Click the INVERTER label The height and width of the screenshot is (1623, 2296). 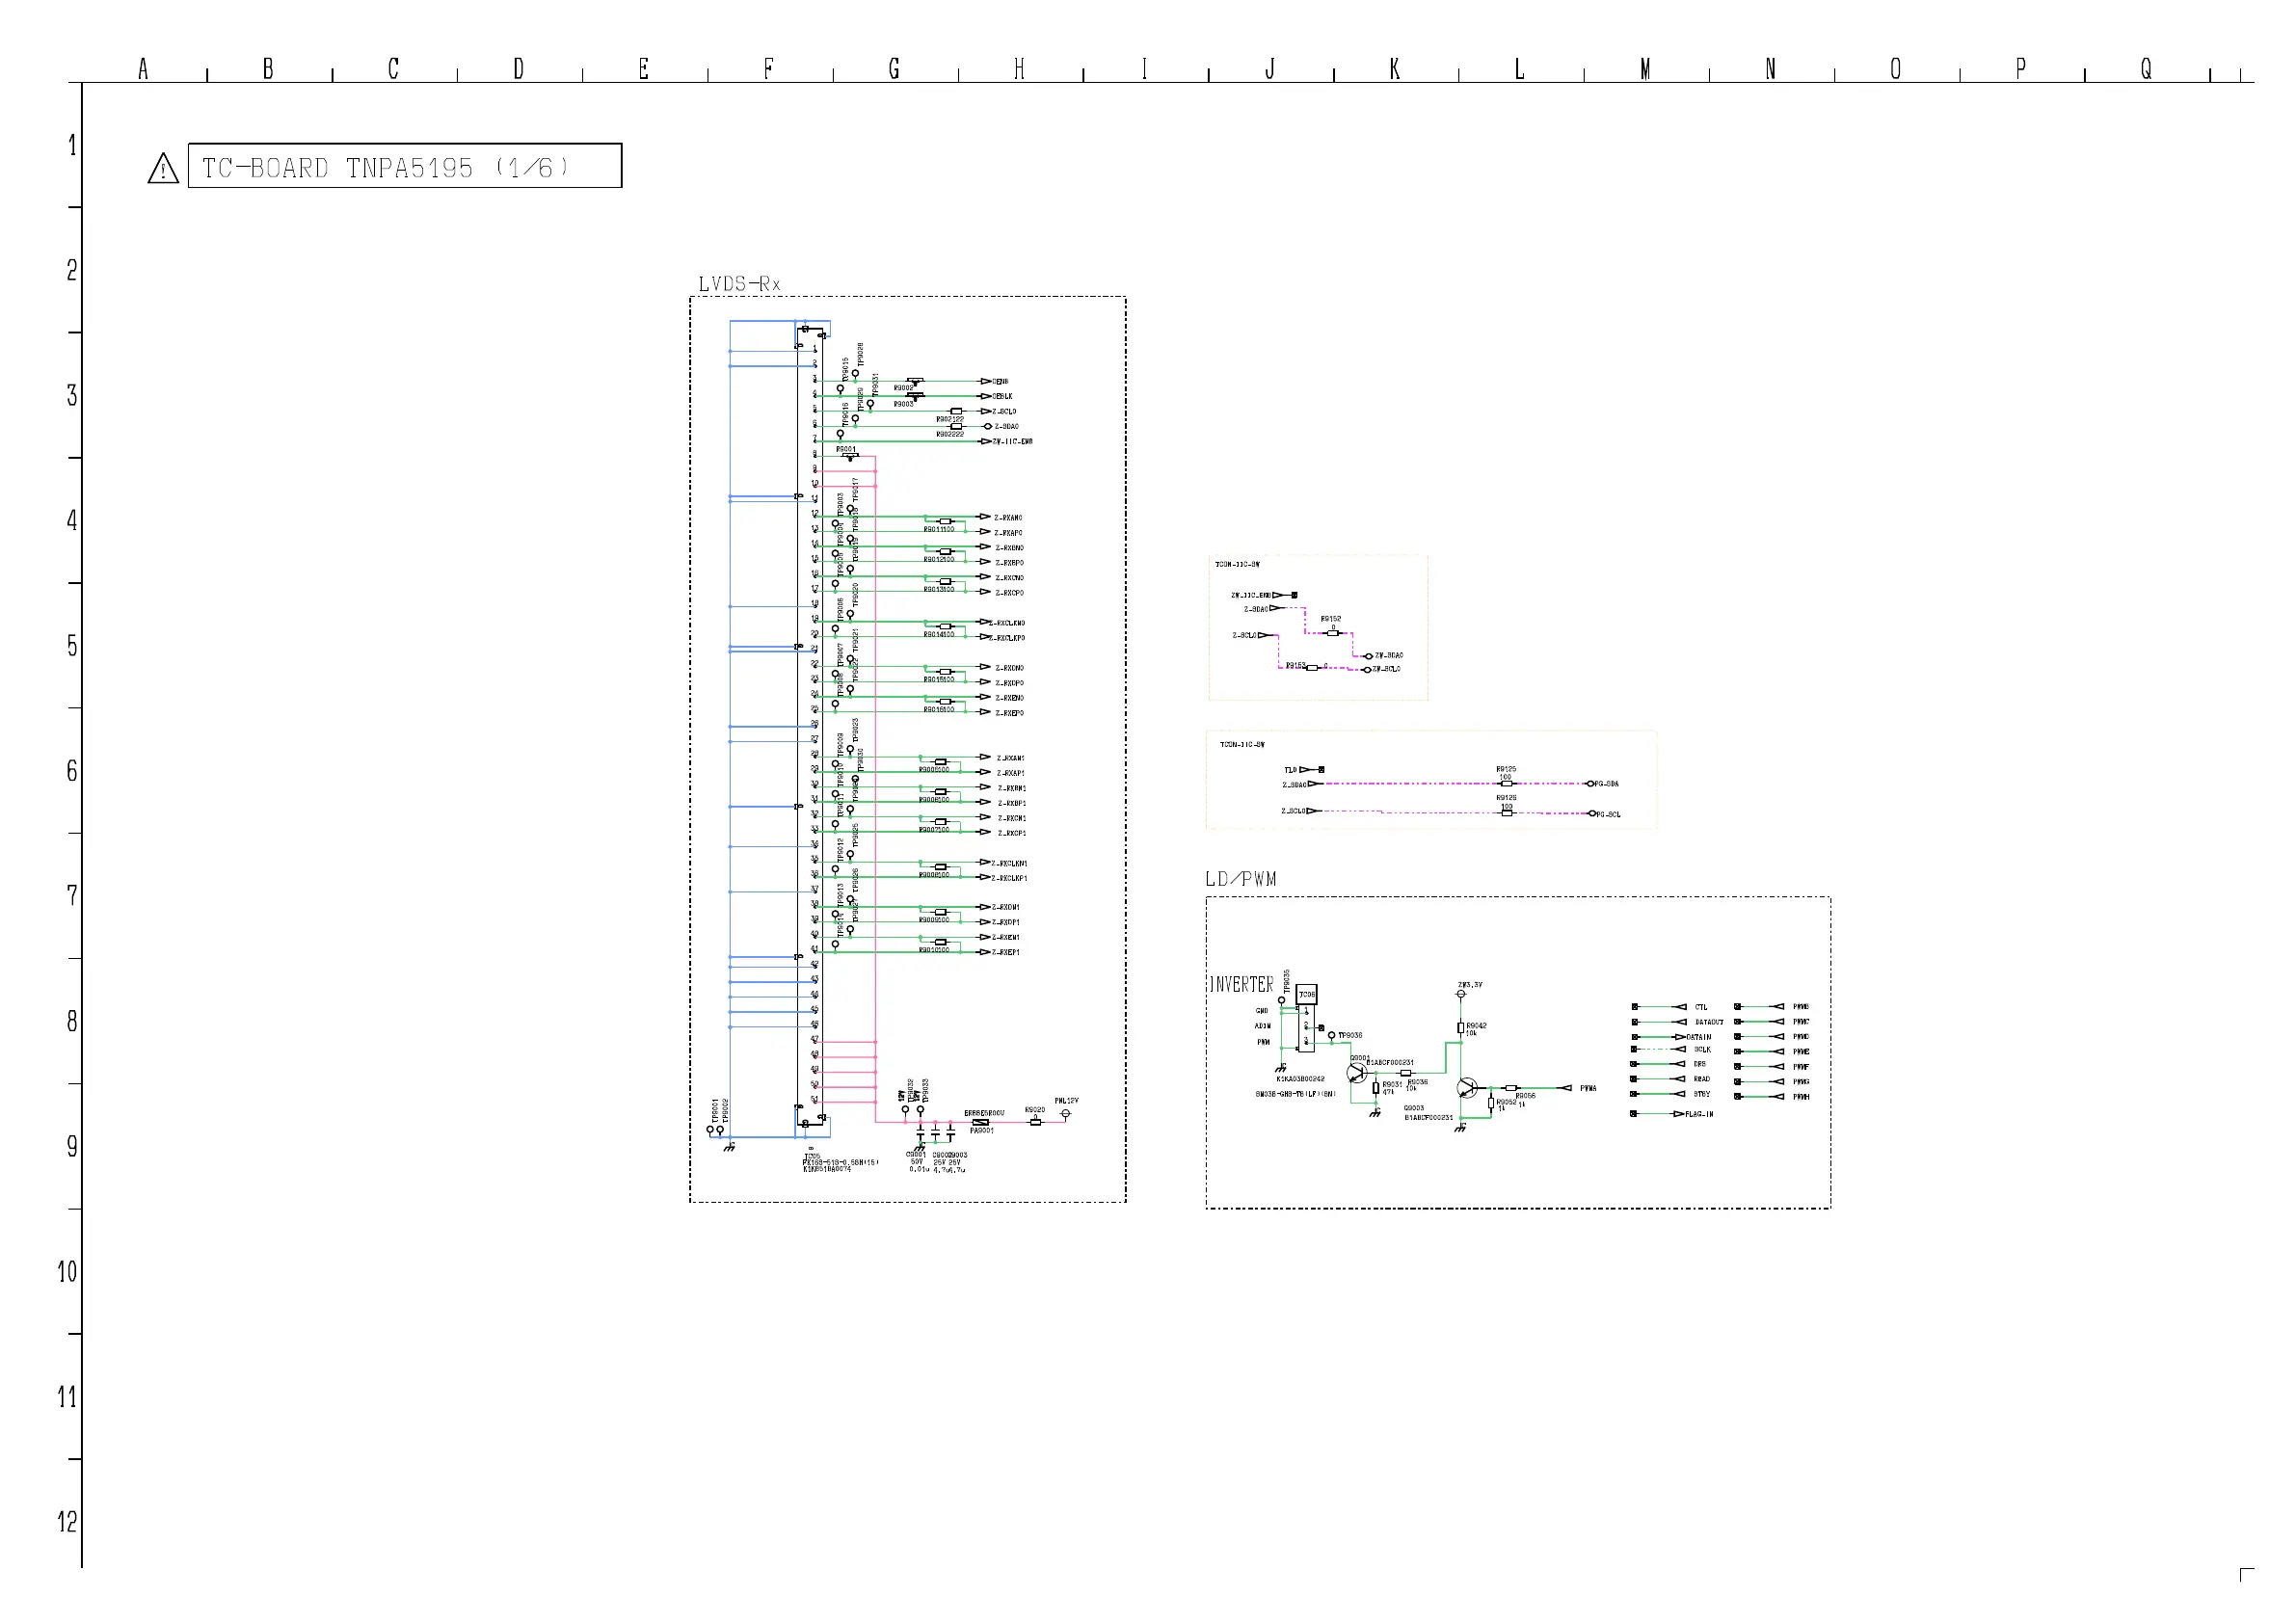pyautogui.click(x=1241, y=985)
